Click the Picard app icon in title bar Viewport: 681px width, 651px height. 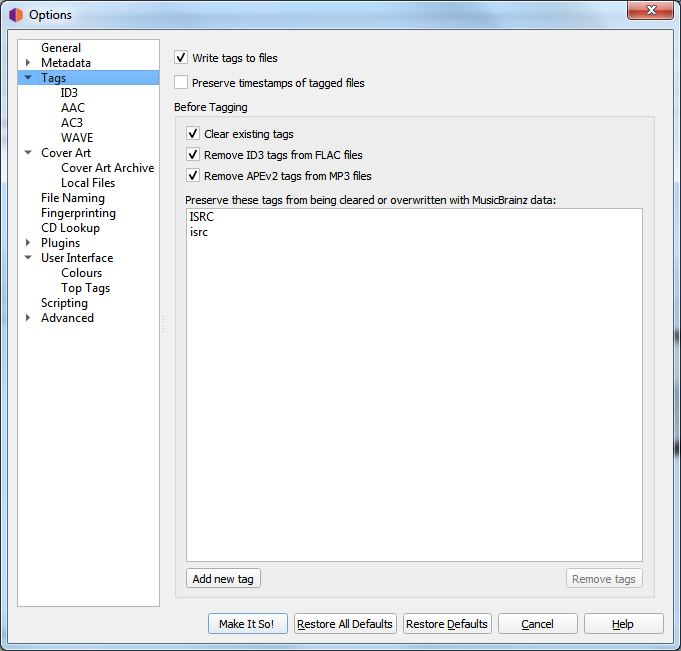tap(16, 15)
